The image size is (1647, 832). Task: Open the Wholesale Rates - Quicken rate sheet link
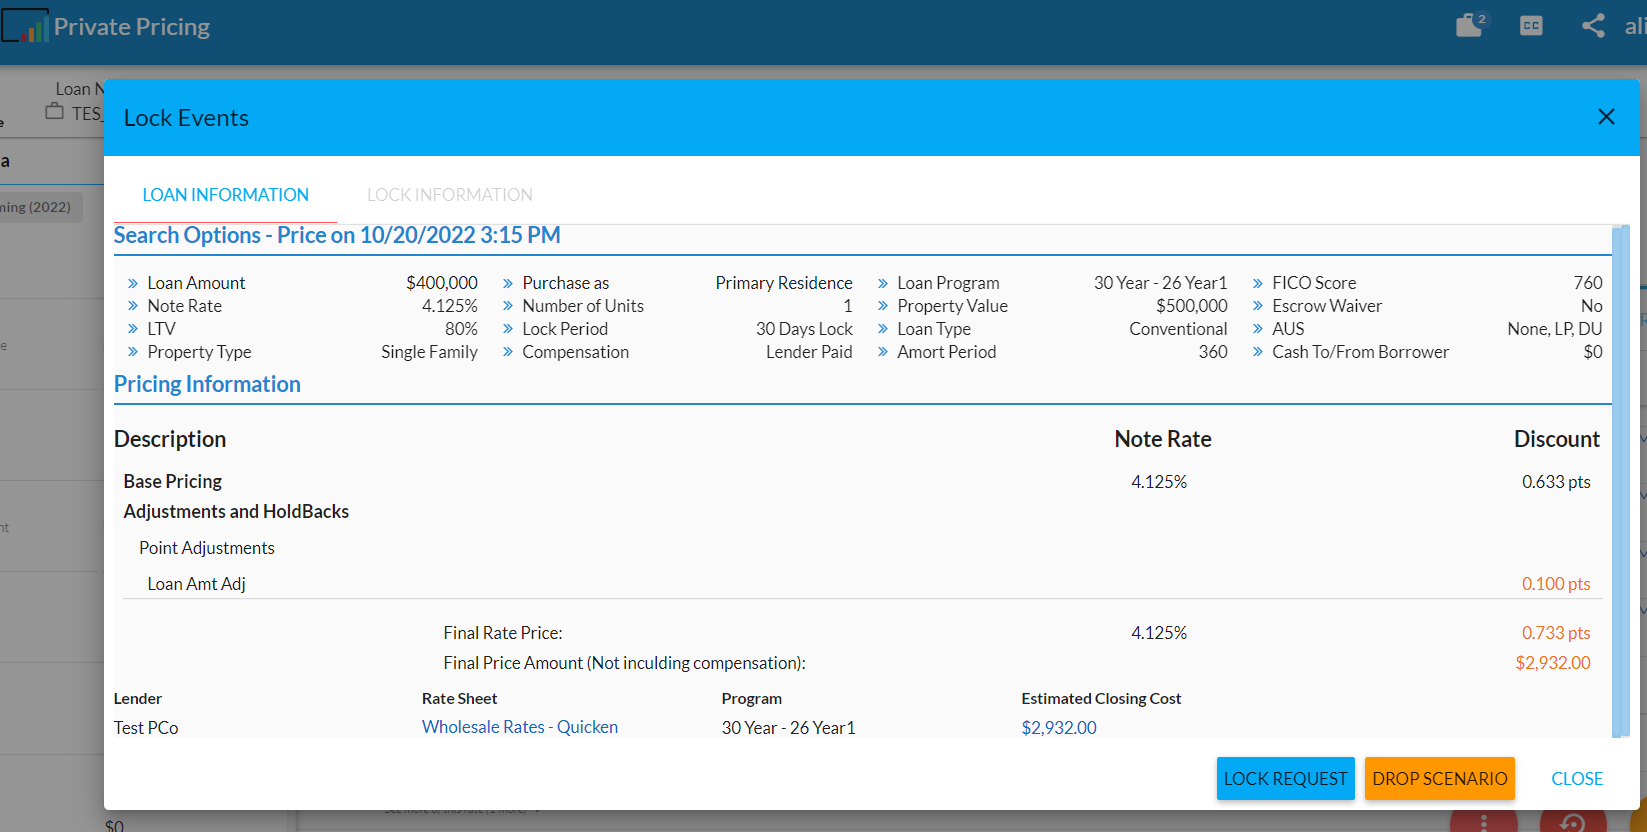(519, 727)
